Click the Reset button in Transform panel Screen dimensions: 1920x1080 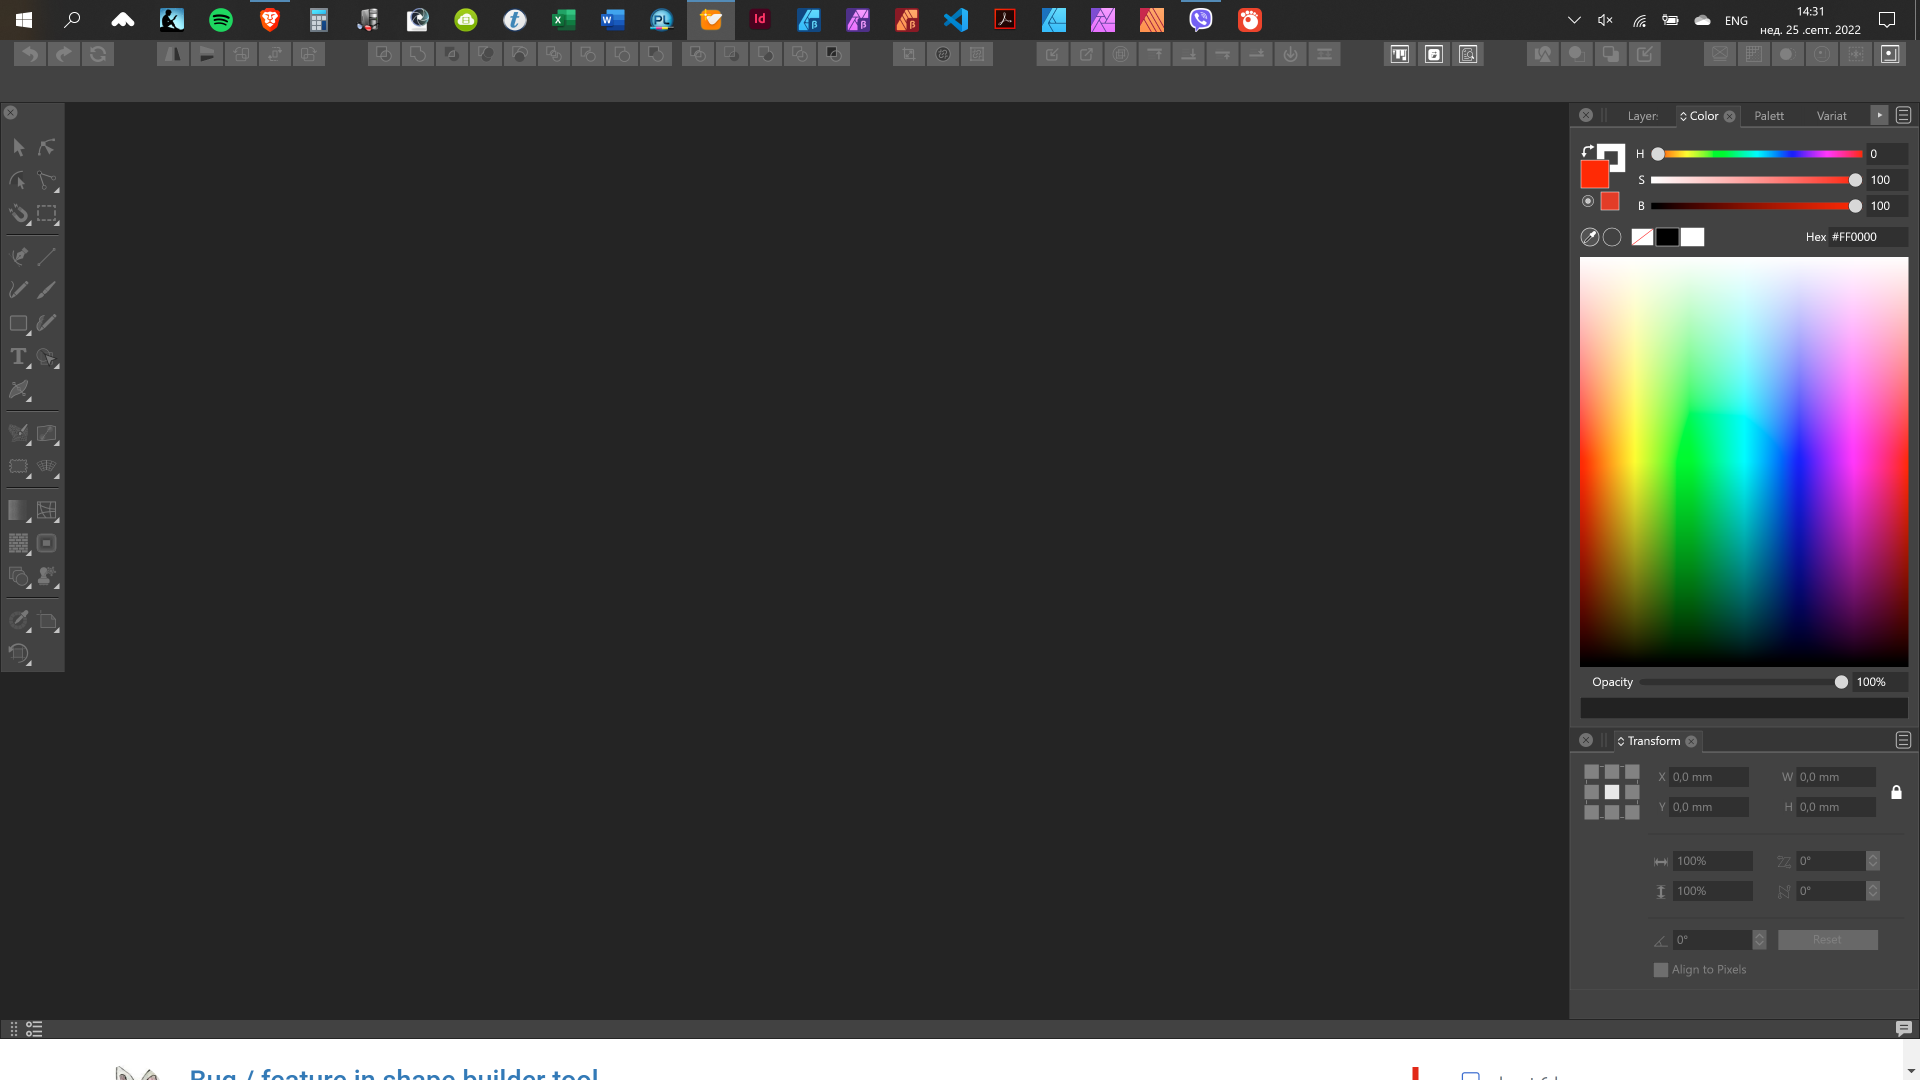[1827, 940]
